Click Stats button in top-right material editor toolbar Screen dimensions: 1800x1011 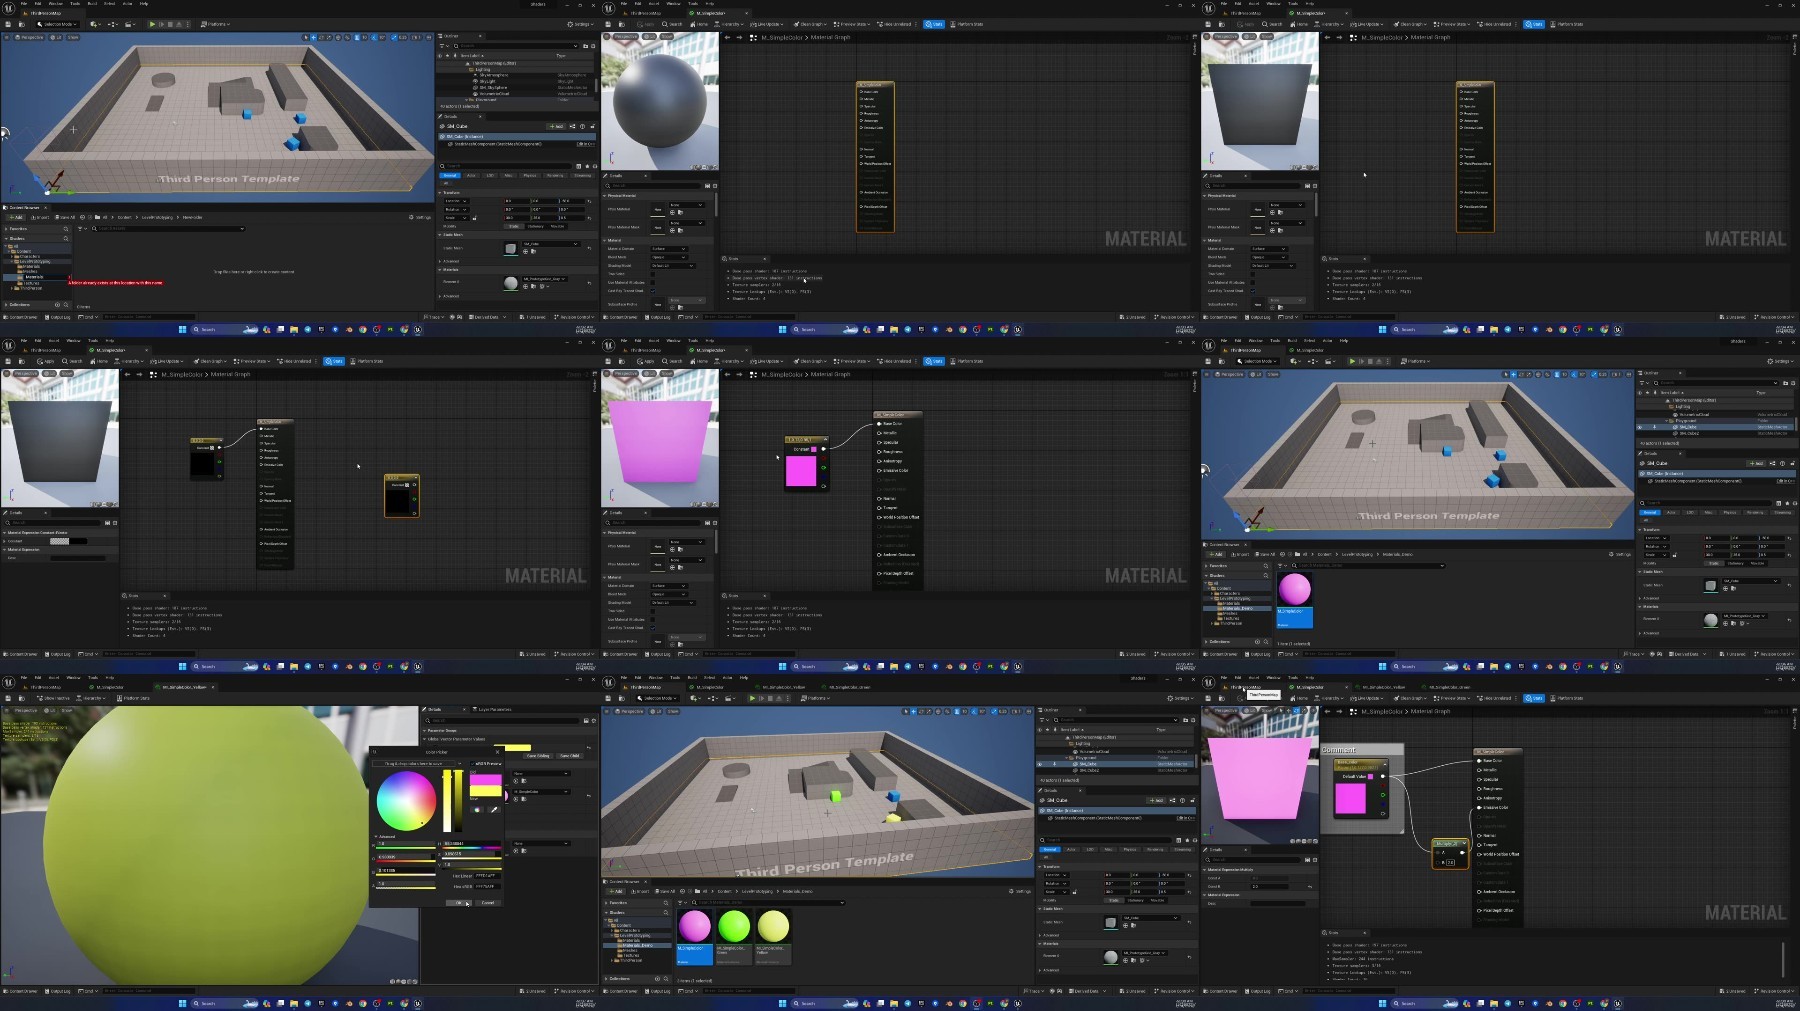pyautogui.click(x=1533, y=24)
